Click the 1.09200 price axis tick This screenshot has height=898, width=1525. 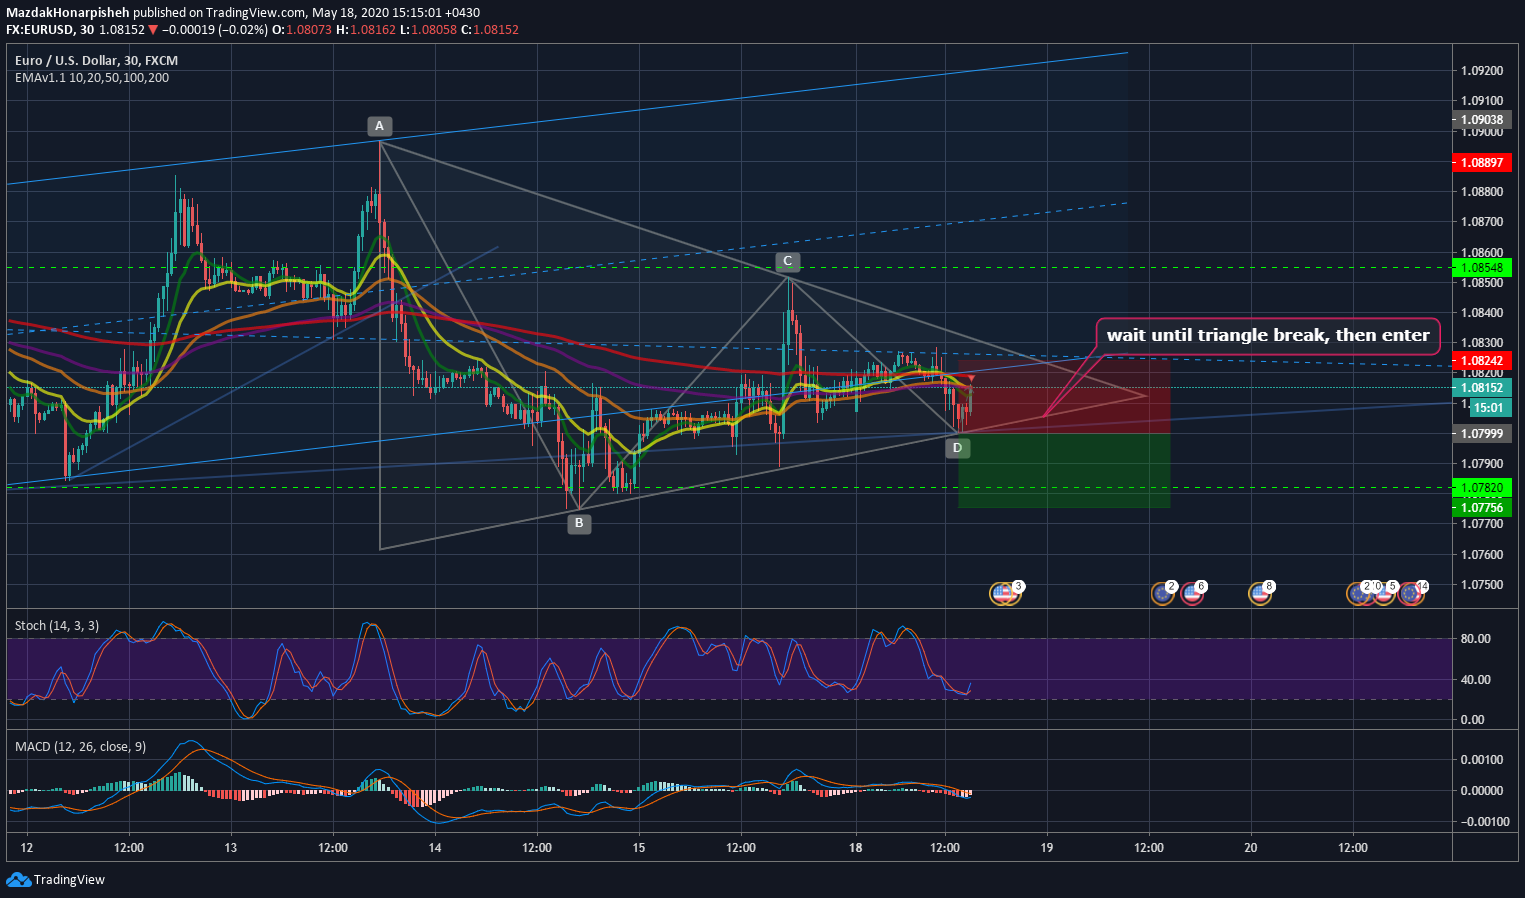pos(1482,71)
